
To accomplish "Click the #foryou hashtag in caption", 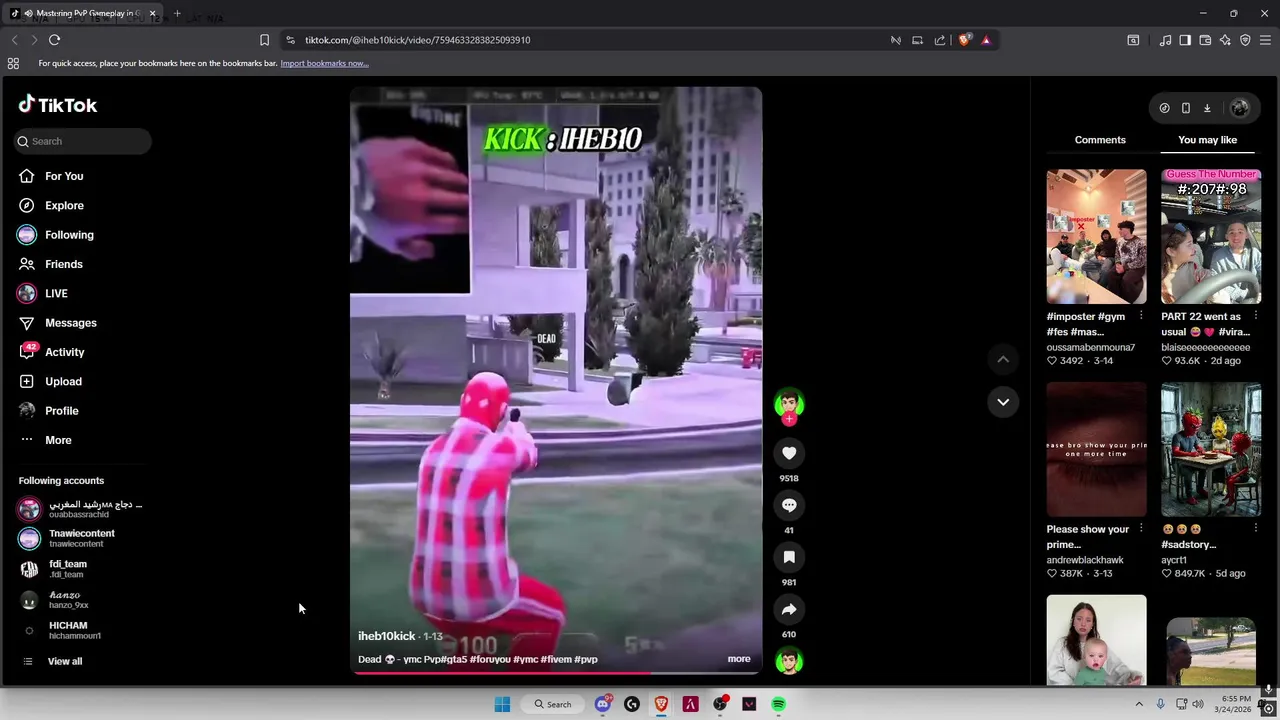I will 490,659.
